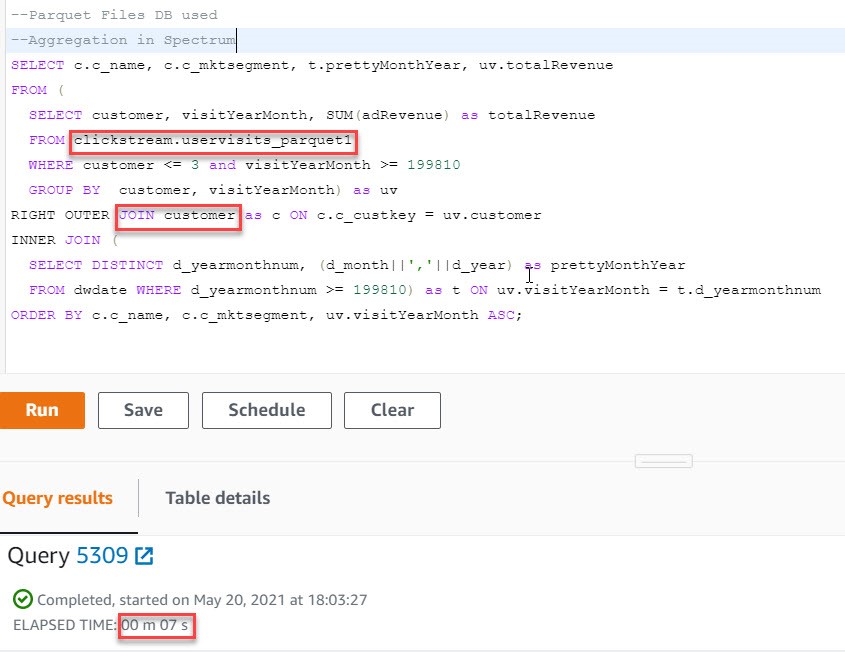This screenshot has height=652, width=845.
Task: Click 'ASC' keyword at end of query
Action: (501, 315)
